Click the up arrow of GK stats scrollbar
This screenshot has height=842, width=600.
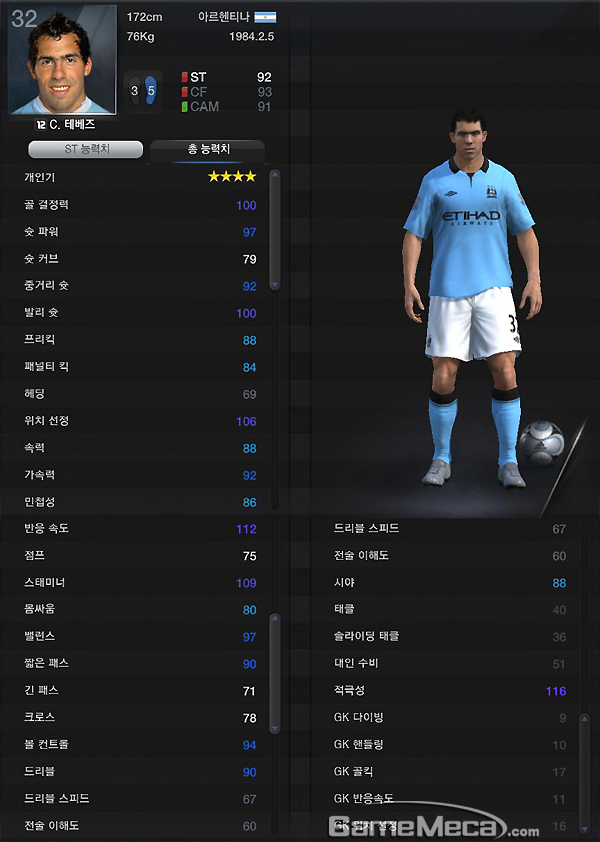point(585,718)
